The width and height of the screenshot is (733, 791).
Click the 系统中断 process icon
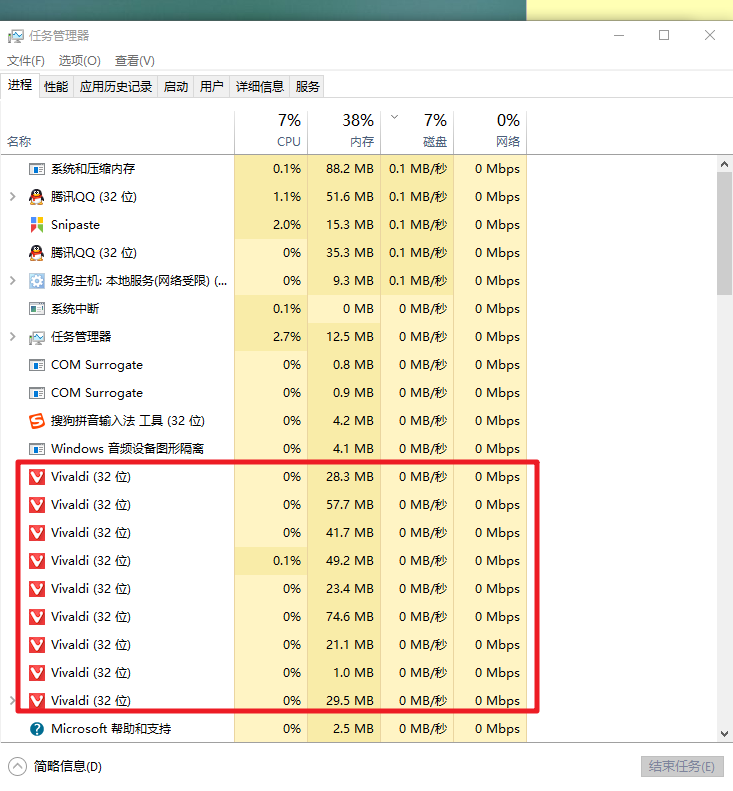click(x=37, y=309)
